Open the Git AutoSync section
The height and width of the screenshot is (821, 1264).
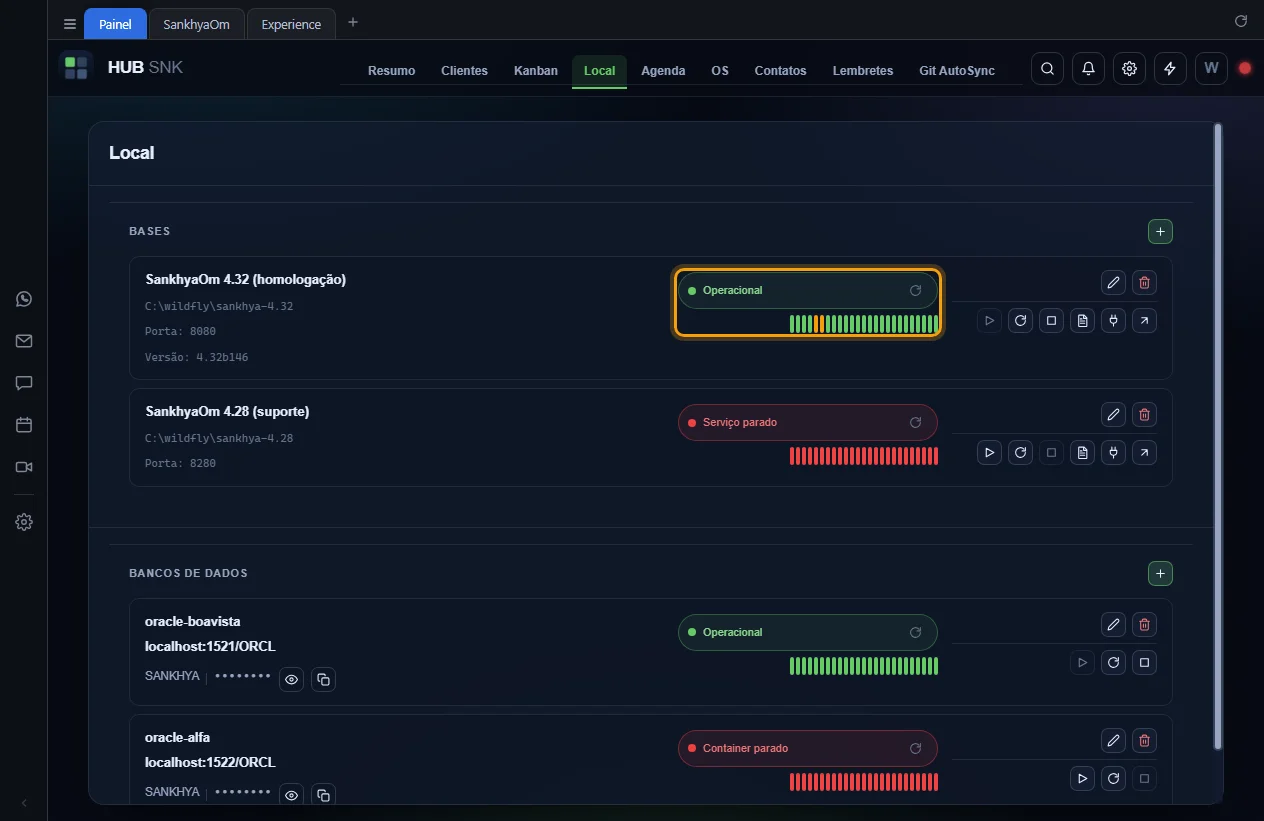pyautogui.click(x=957, y=71)
